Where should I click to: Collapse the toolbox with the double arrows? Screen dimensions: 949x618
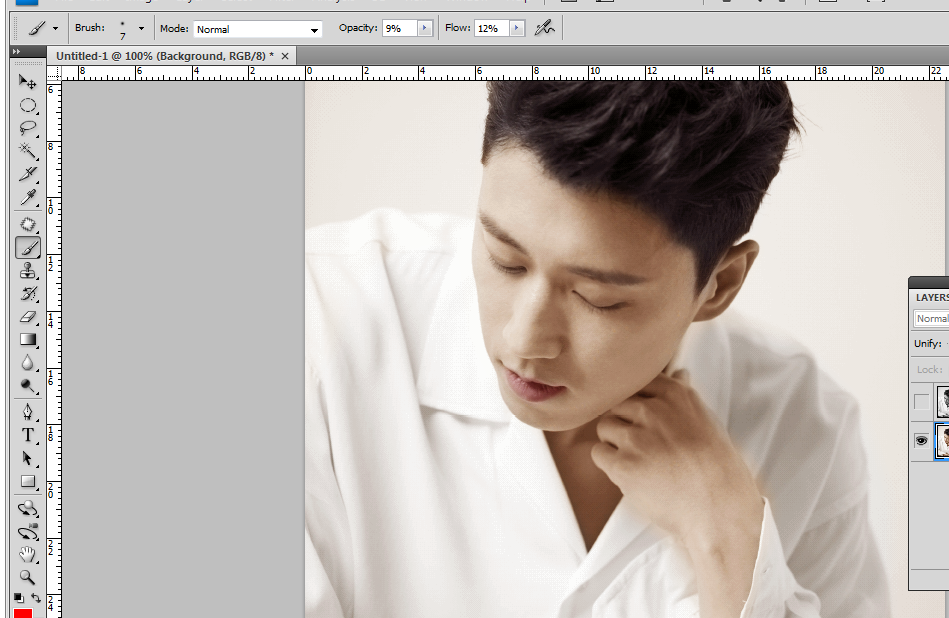16,52
